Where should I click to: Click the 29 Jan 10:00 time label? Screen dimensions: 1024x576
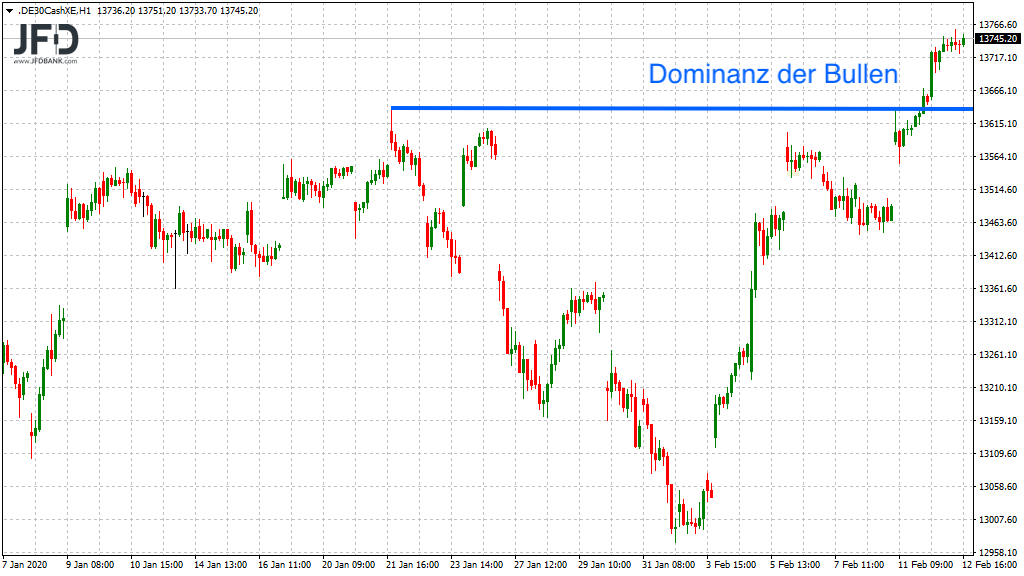click(x=604, y=565)
